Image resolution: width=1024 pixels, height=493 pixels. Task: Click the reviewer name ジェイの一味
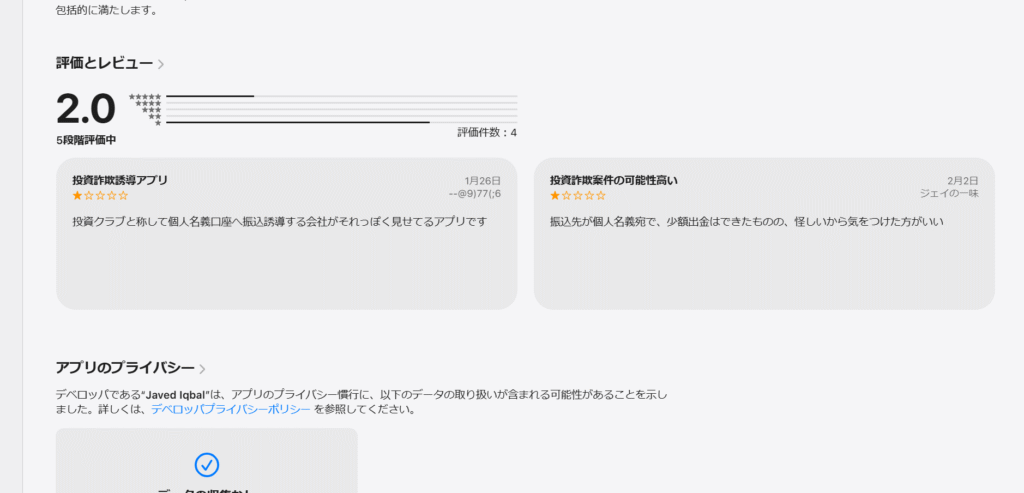pyautogui.click(x=949, y=193)
